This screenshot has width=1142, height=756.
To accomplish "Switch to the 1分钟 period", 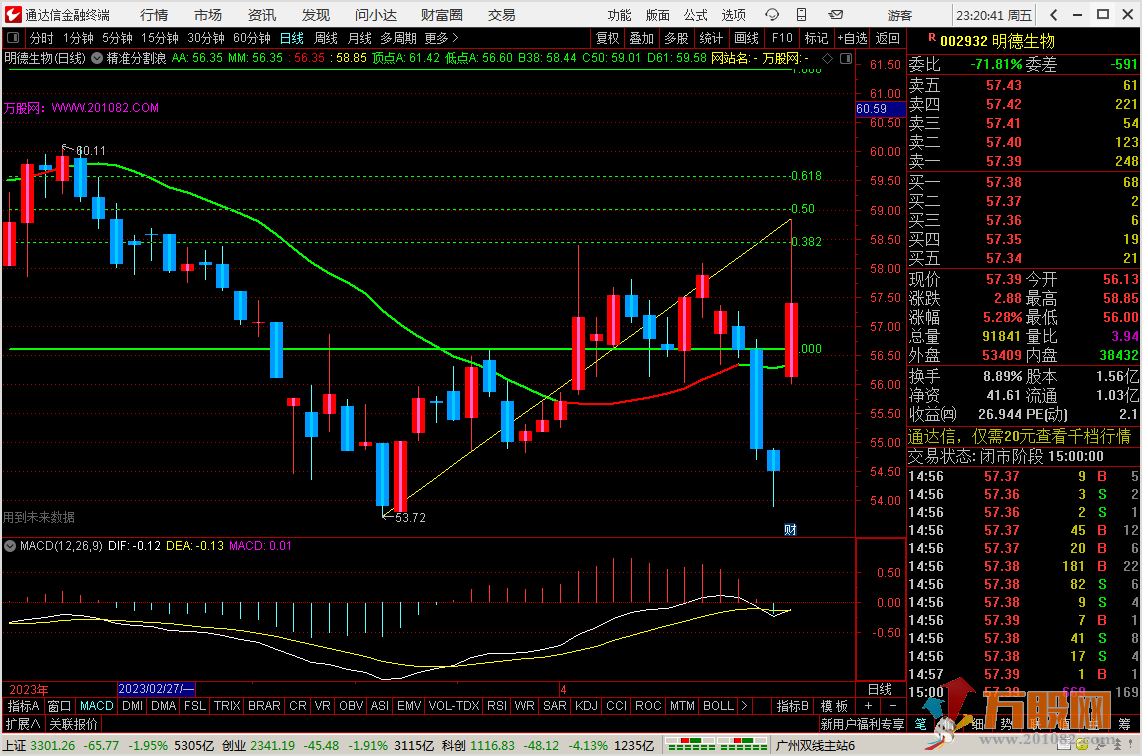I will tap(78, 38).
